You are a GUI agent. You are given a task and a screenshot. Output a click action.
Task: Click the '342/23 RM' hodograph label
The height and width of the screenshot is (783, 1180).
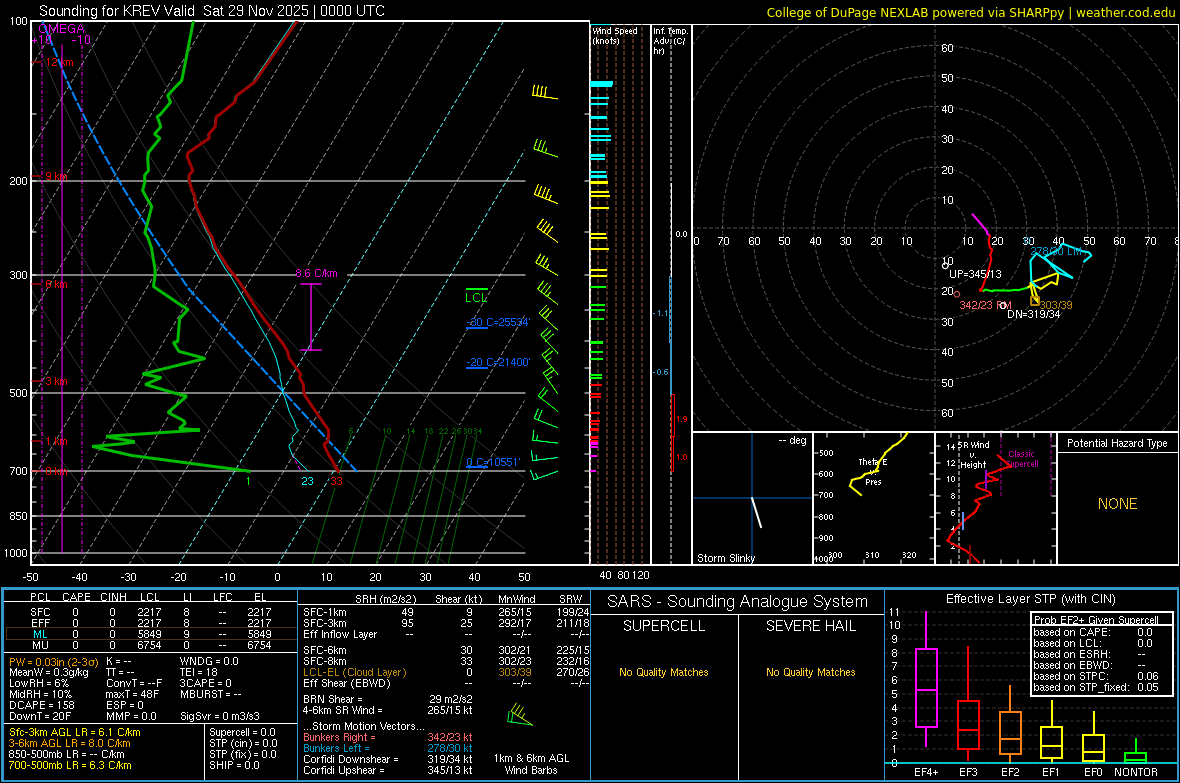[985, 305]
